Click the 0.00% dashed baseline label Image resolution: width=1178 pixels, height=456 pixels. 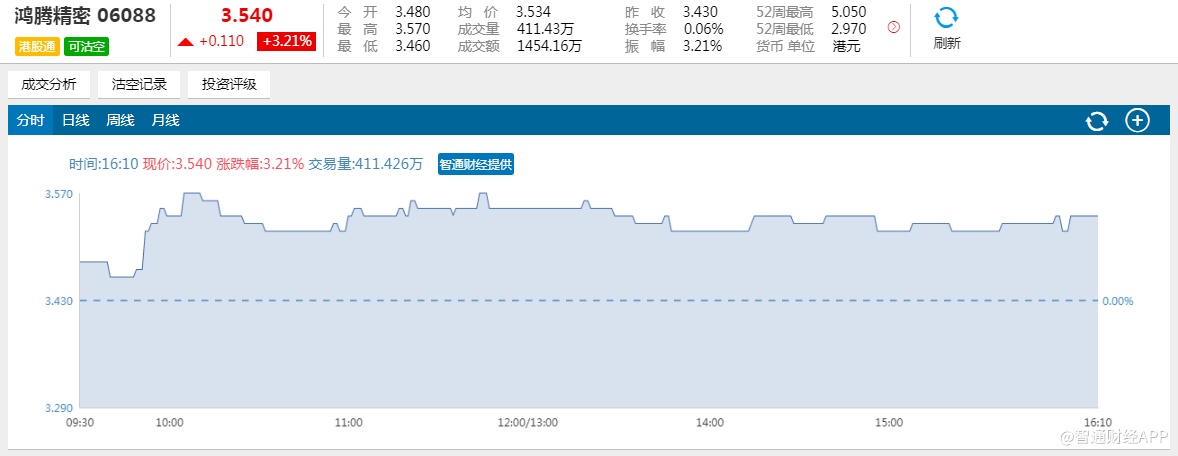click(1116, 301)
